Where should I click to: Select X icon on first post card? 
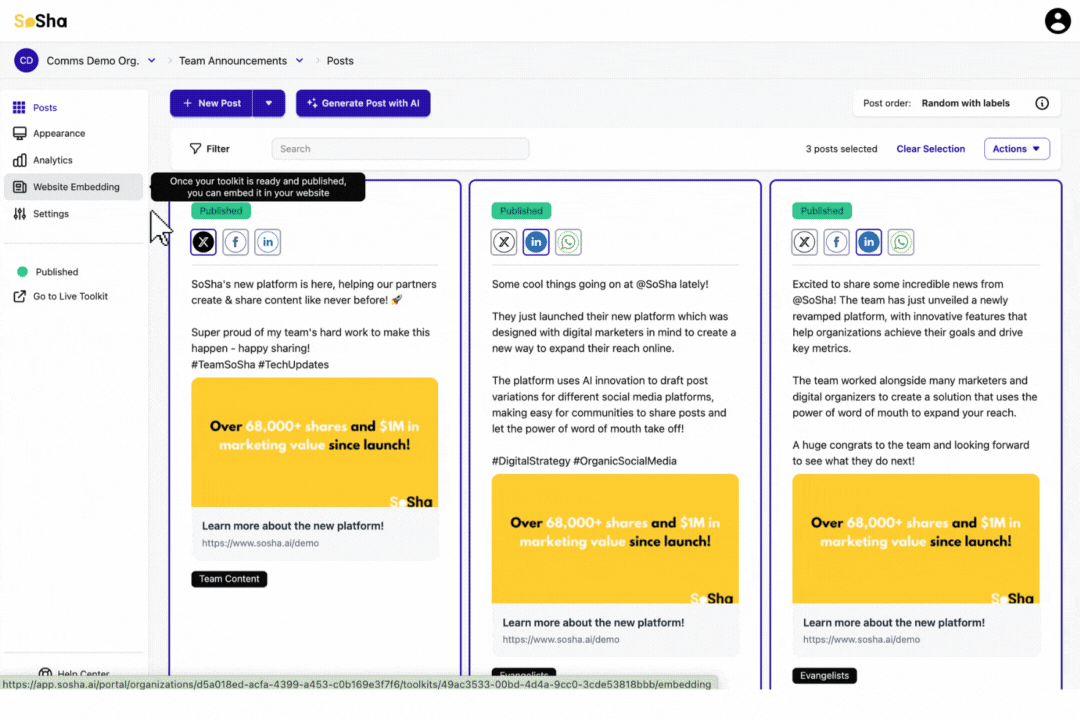[203, 242]
